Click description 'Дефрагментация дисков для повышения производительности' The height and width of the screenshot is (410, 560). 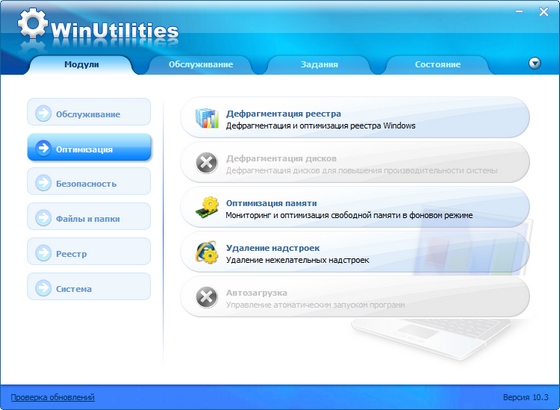point(361,170)
